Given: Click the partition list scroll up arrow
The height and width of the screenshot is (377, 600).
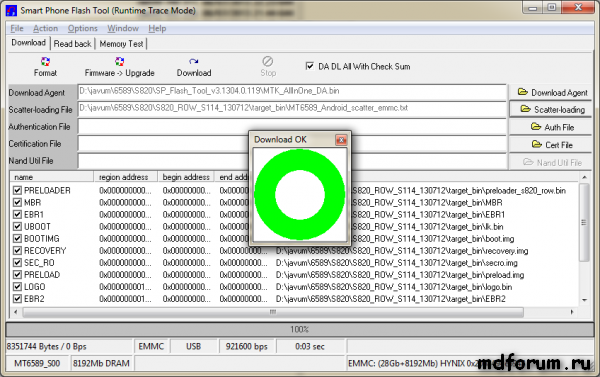Looking at the screenshot, I should click(584, 177).
